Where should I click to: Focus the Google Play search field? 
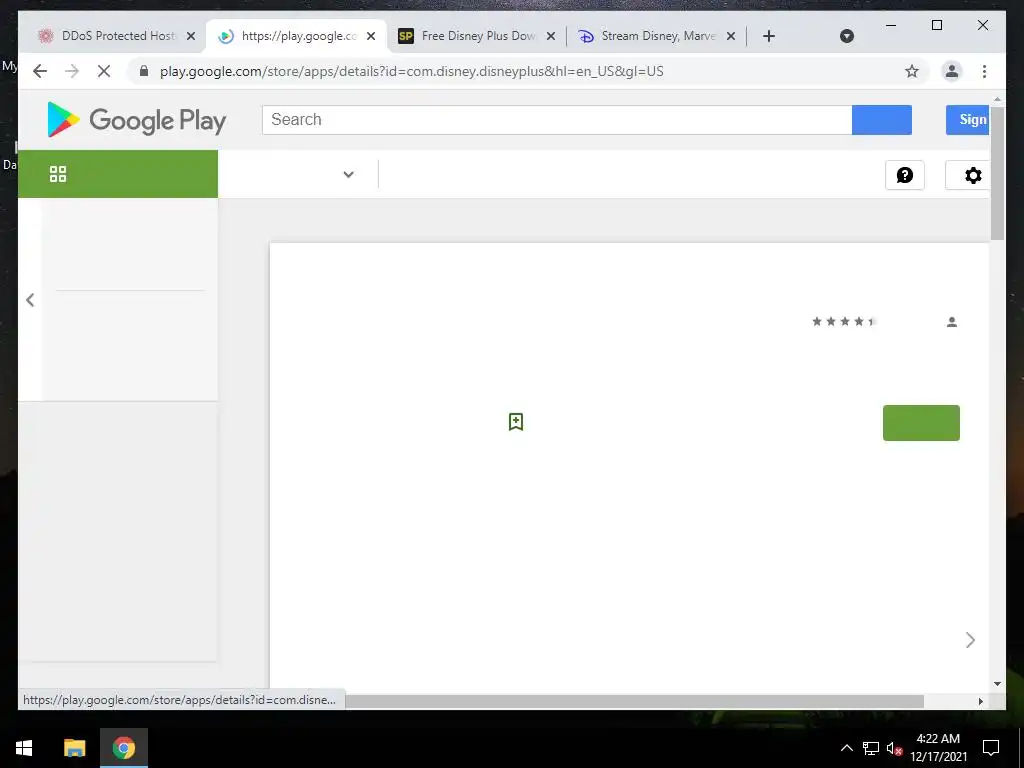coord(557,120)
